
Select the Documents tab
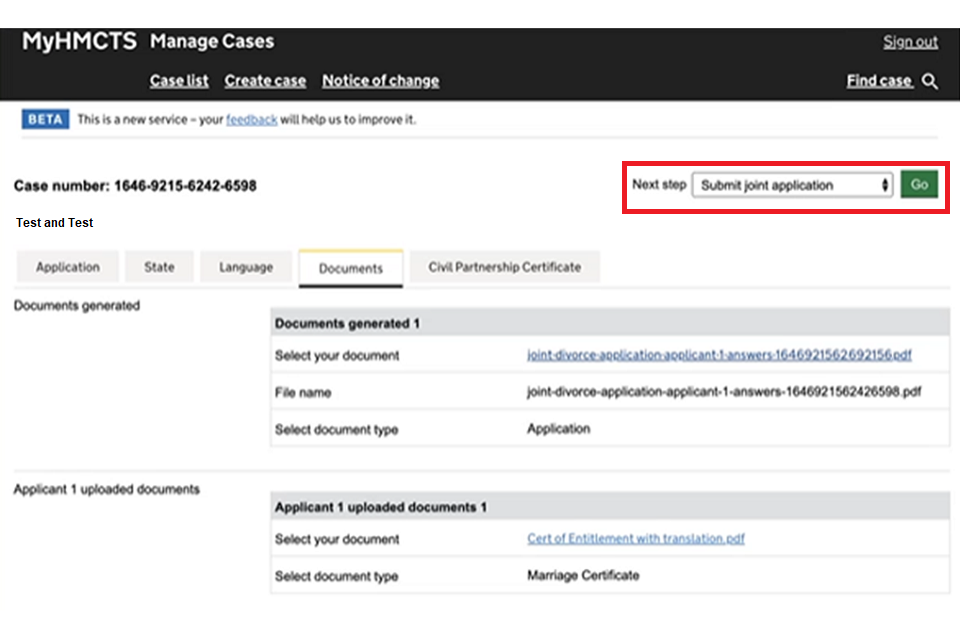[x=351, y=268]
